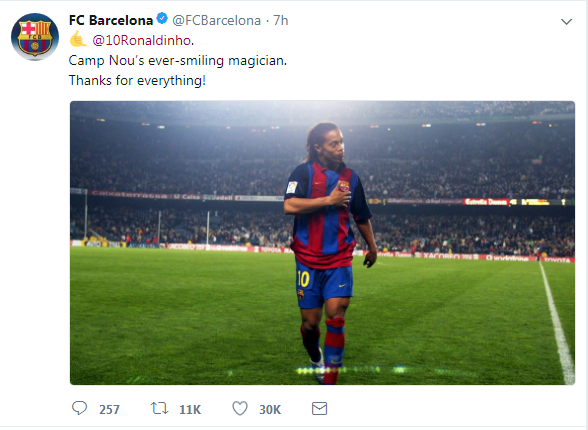View the 257 replies count
The height and width of the screenshot is (430, 588).
[110, 409]
